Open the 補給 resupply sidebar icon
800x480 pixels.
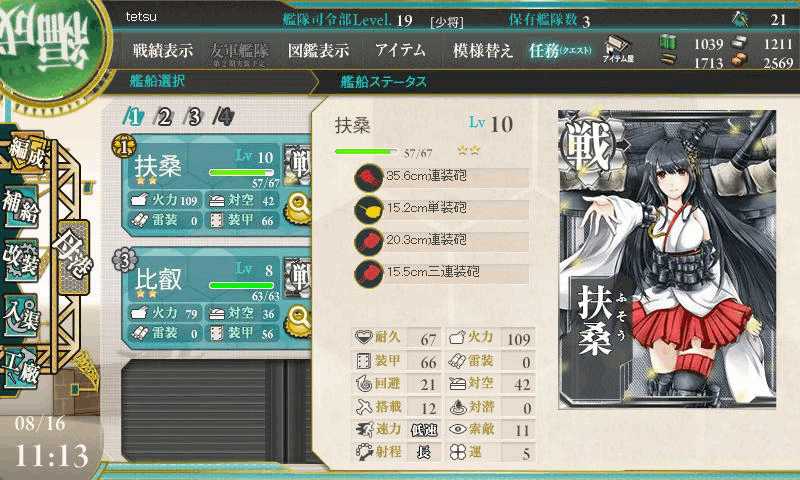tap(21, 207)
